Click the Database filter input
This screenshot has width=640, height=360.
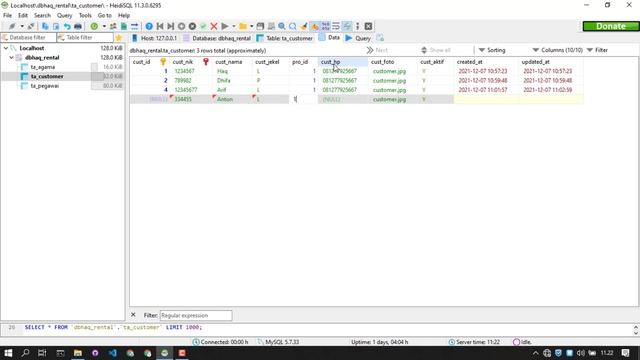(x=28, y=38)
